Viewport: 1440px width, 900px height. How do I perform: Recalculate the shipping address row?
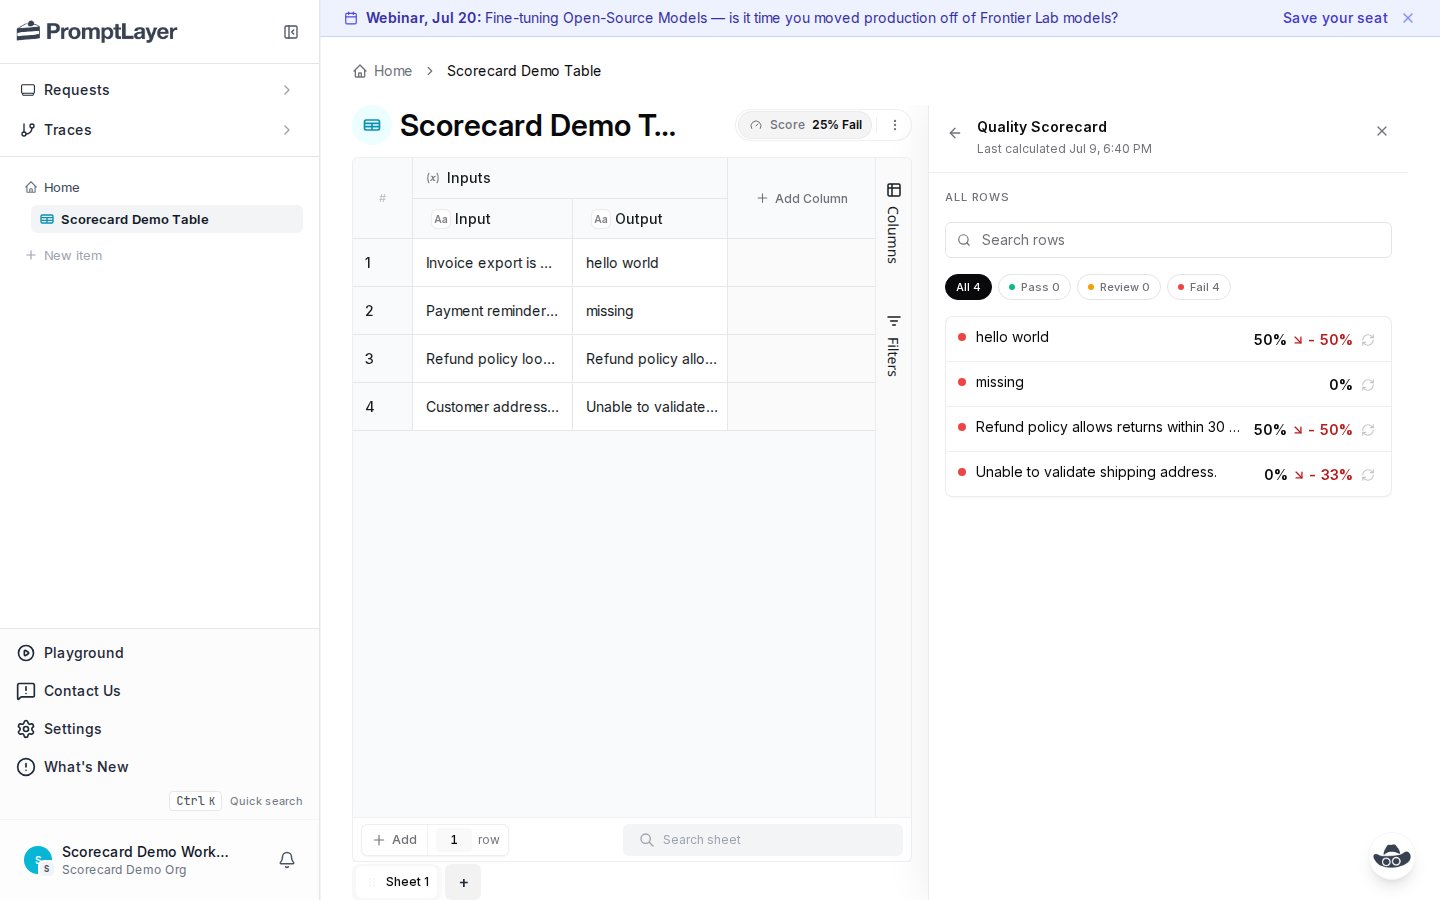click(x=1368, y=475)
